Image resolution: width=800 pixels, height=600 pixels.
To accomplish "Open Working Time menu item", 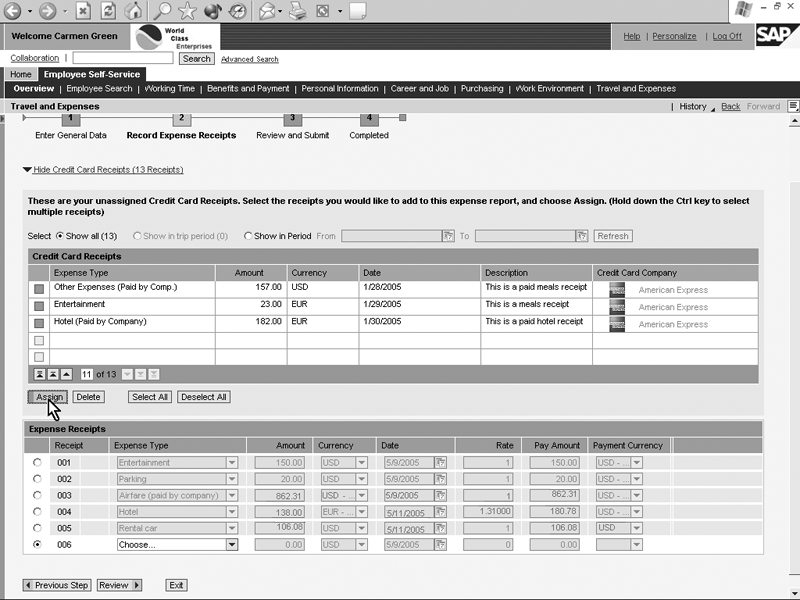I will tap(169, 89).
